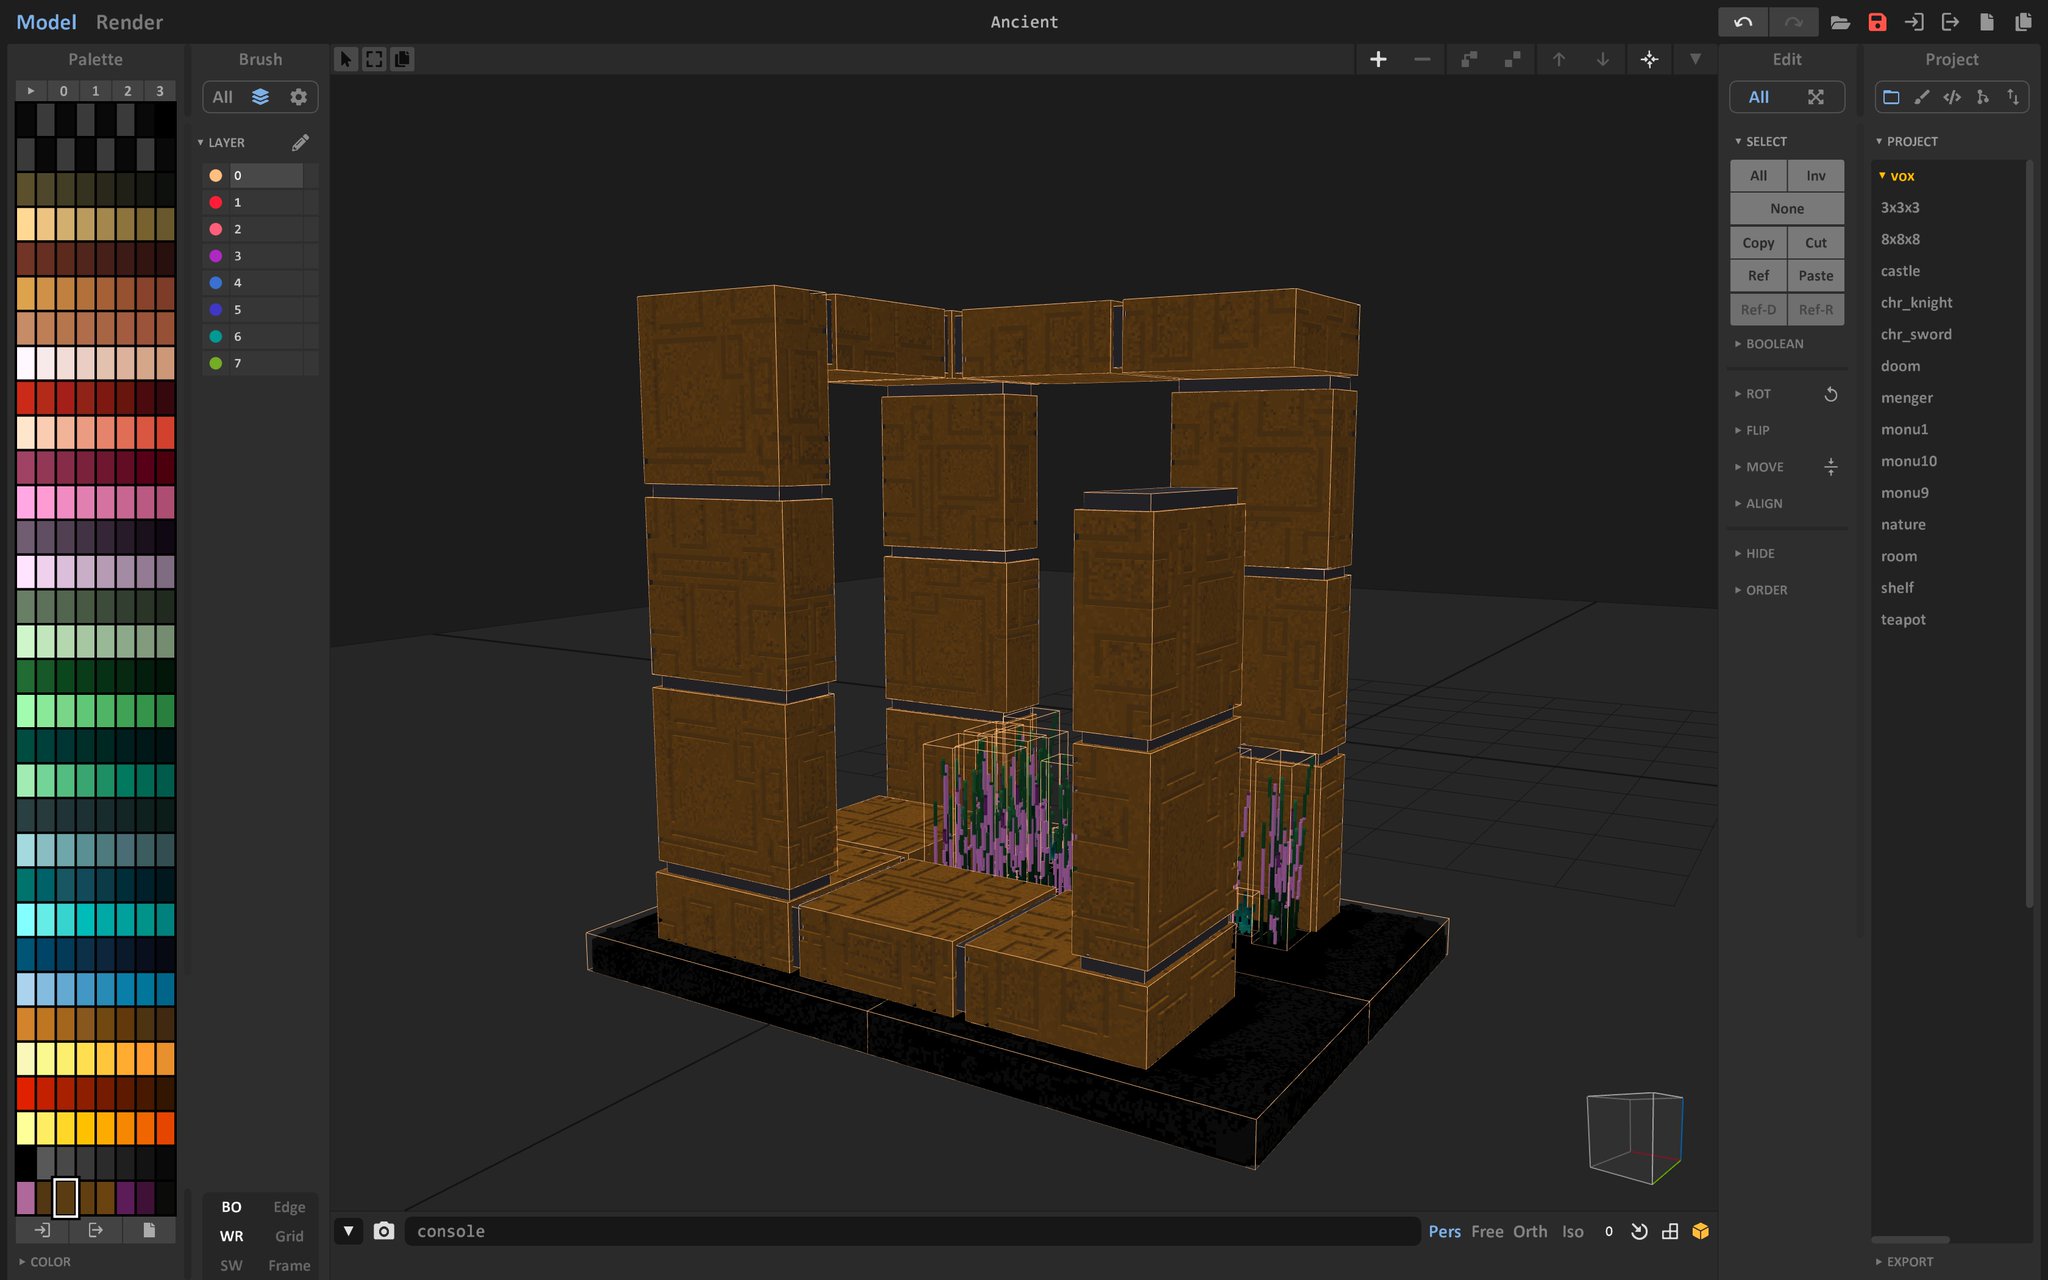Viewport: 2048px width, 1280px height.
Task: Click the None selection button
Action: pos(1787,208)
